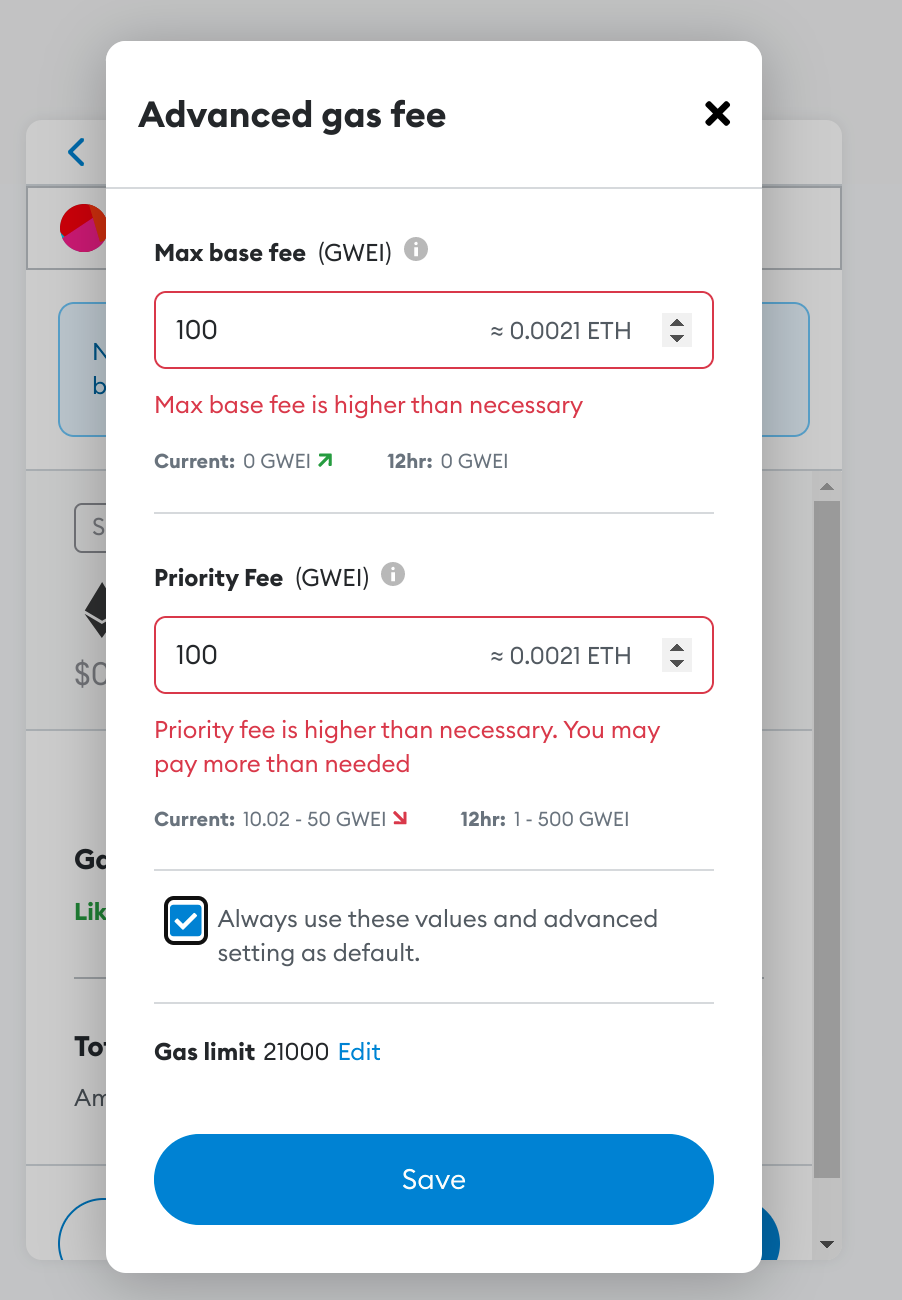The image size is (902, 1300).
Task: Increase Priority Fee with the up stepper arrow
Action: click(x=678, y=647)
